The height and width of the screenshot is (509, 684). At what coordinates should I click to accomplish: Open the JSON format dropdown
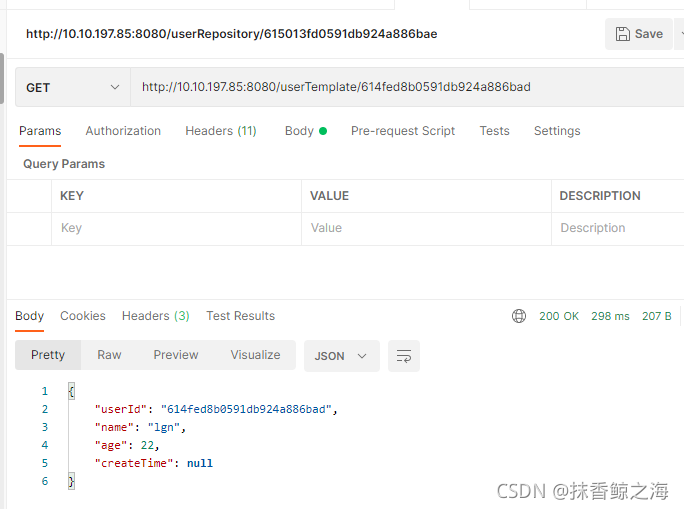342,356
